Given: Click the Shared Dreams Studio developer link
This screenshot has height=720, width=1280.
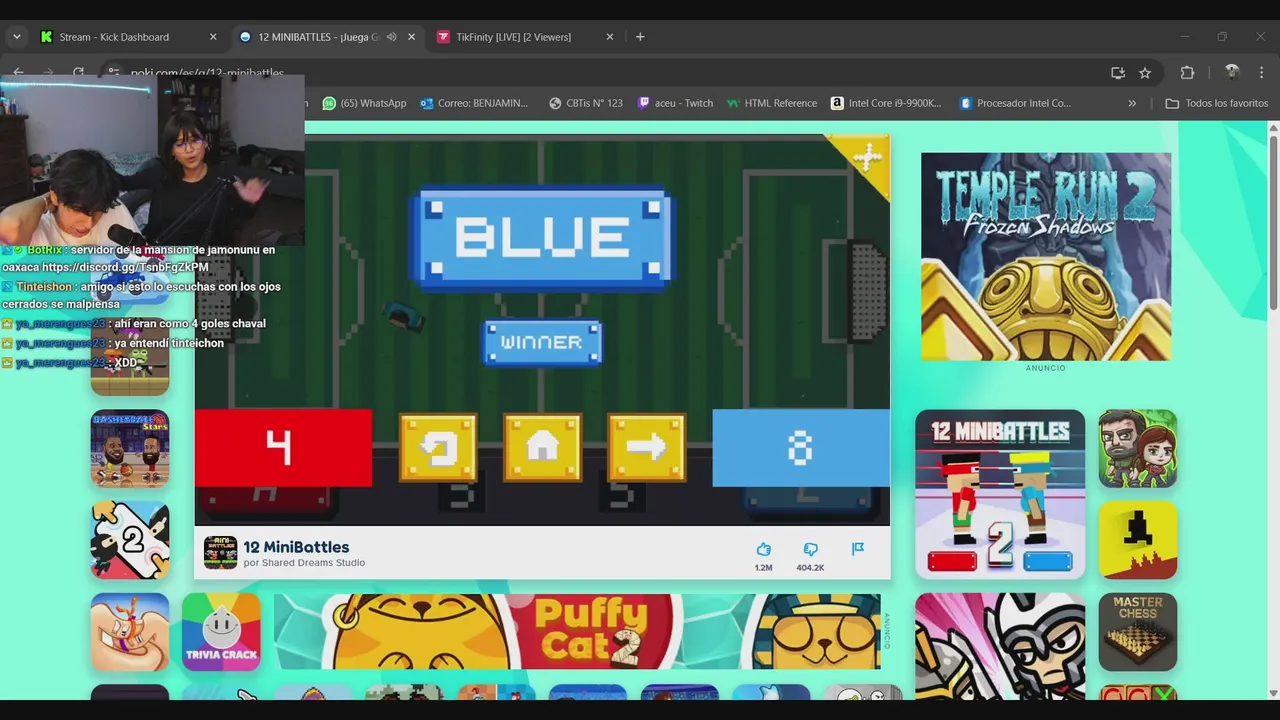Looking at the screenshot, I should click(x=313, y=563).
